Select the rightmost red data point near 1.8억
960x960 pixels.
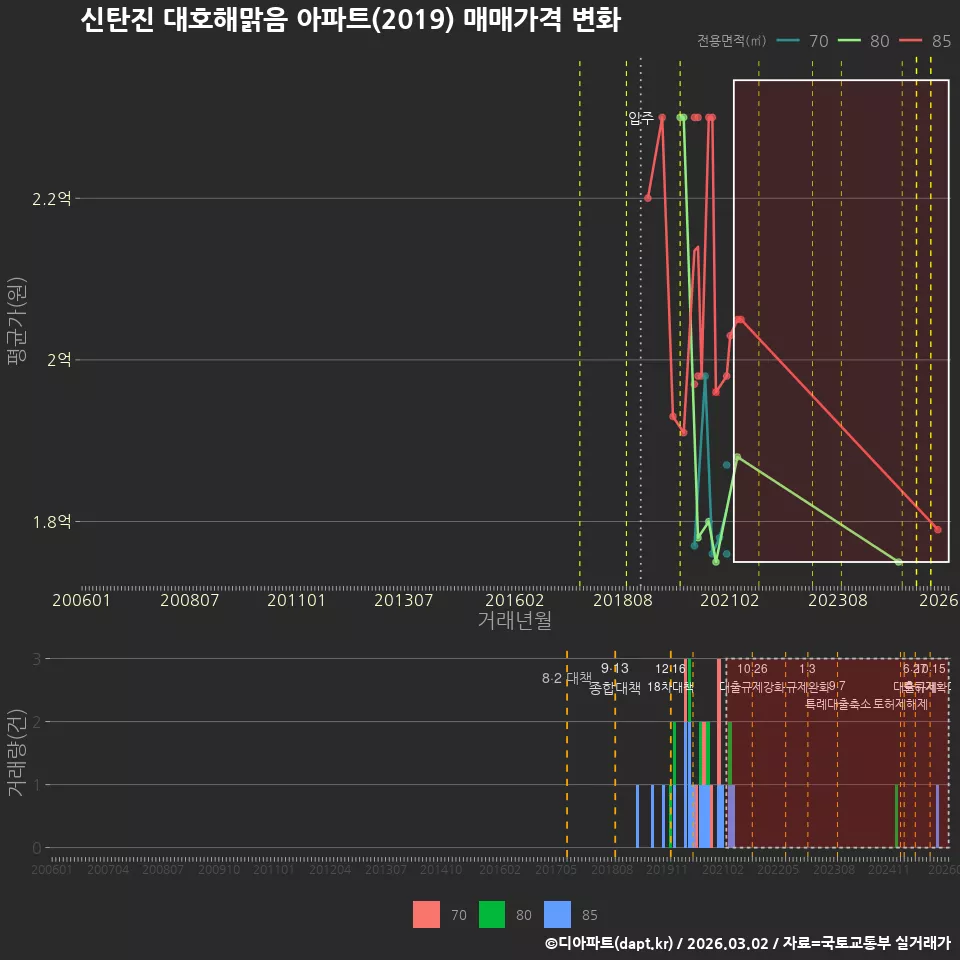pyautogui.click(x=936, y=528)
